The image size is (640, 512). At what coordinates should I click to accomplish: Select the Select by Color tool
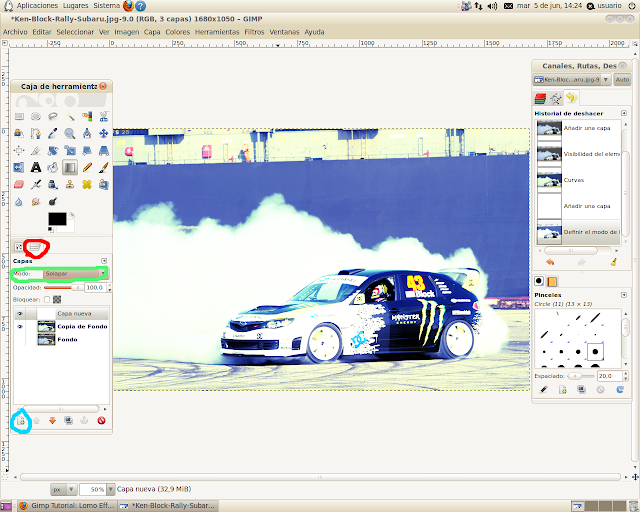pos(87,117)
